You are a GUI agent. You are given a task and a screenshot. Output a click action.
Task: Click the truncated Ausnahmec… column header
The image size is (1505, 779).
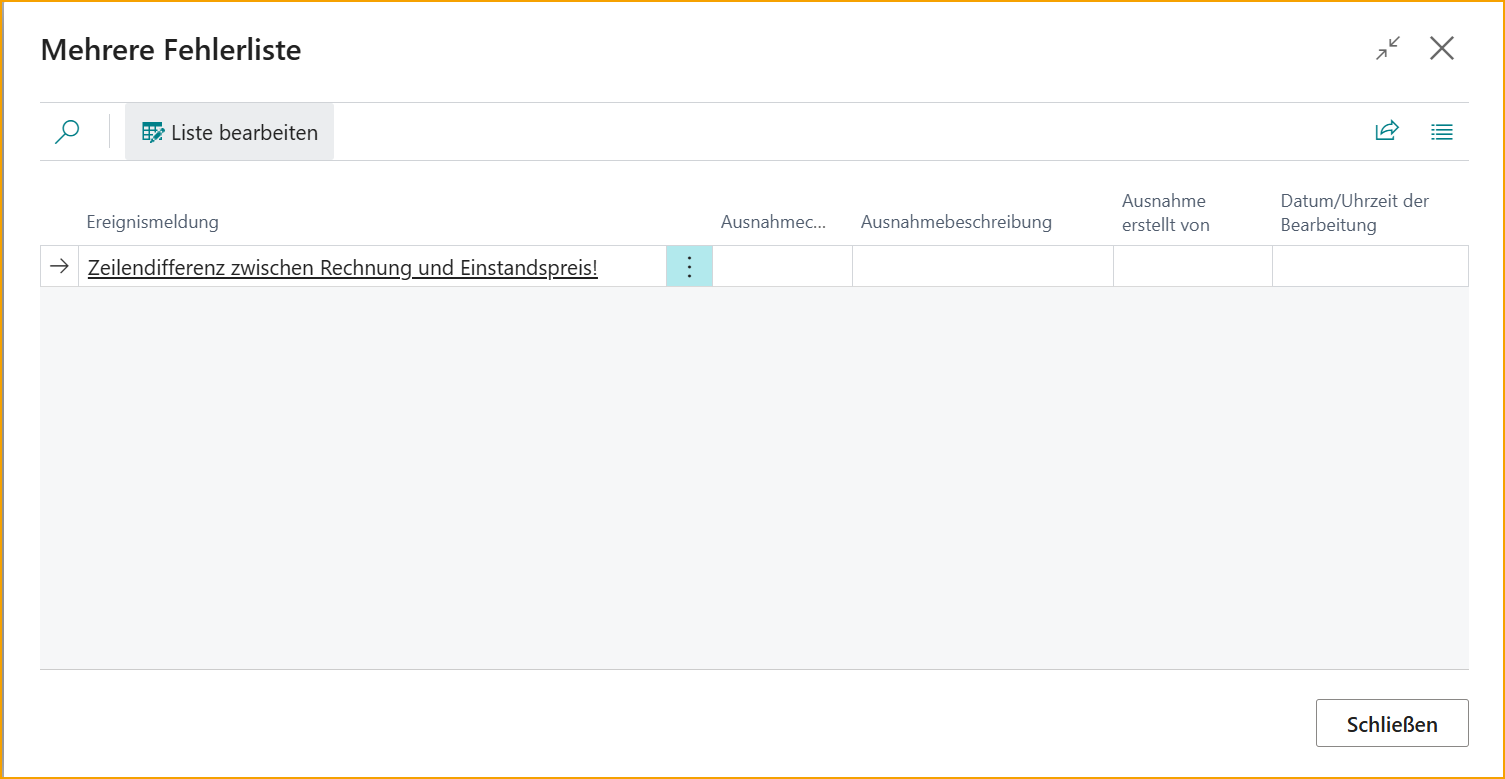(x=773, y=222)
